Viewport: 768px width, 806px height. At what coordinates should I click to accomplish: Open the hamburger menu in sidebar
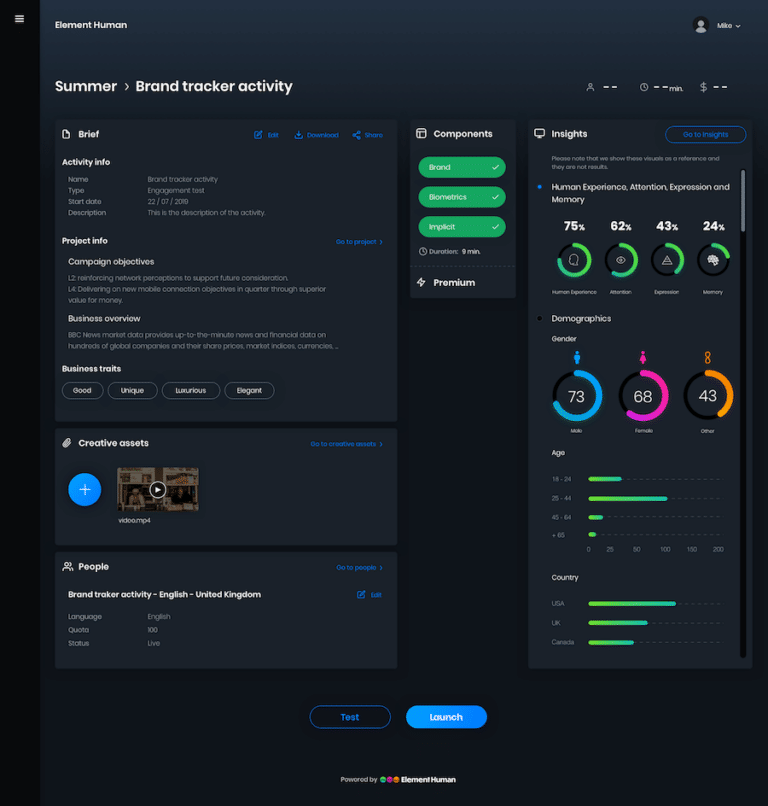click(x=19, y=19)
